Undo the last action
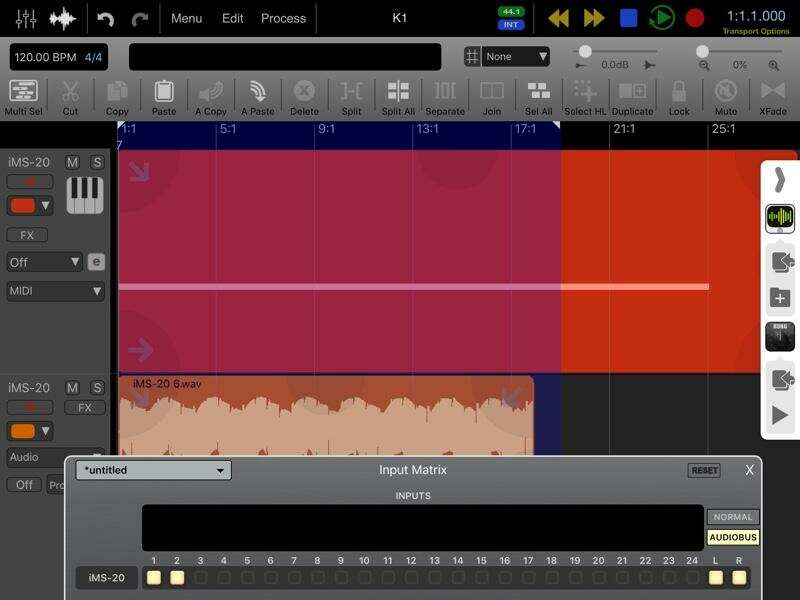 [x=105, y=19]
